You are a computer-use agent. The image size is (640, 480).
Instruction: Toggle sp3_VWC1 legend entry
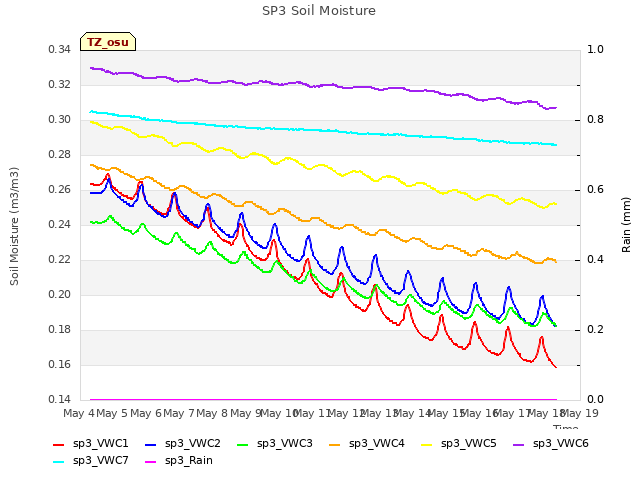(x=91, y=444)
